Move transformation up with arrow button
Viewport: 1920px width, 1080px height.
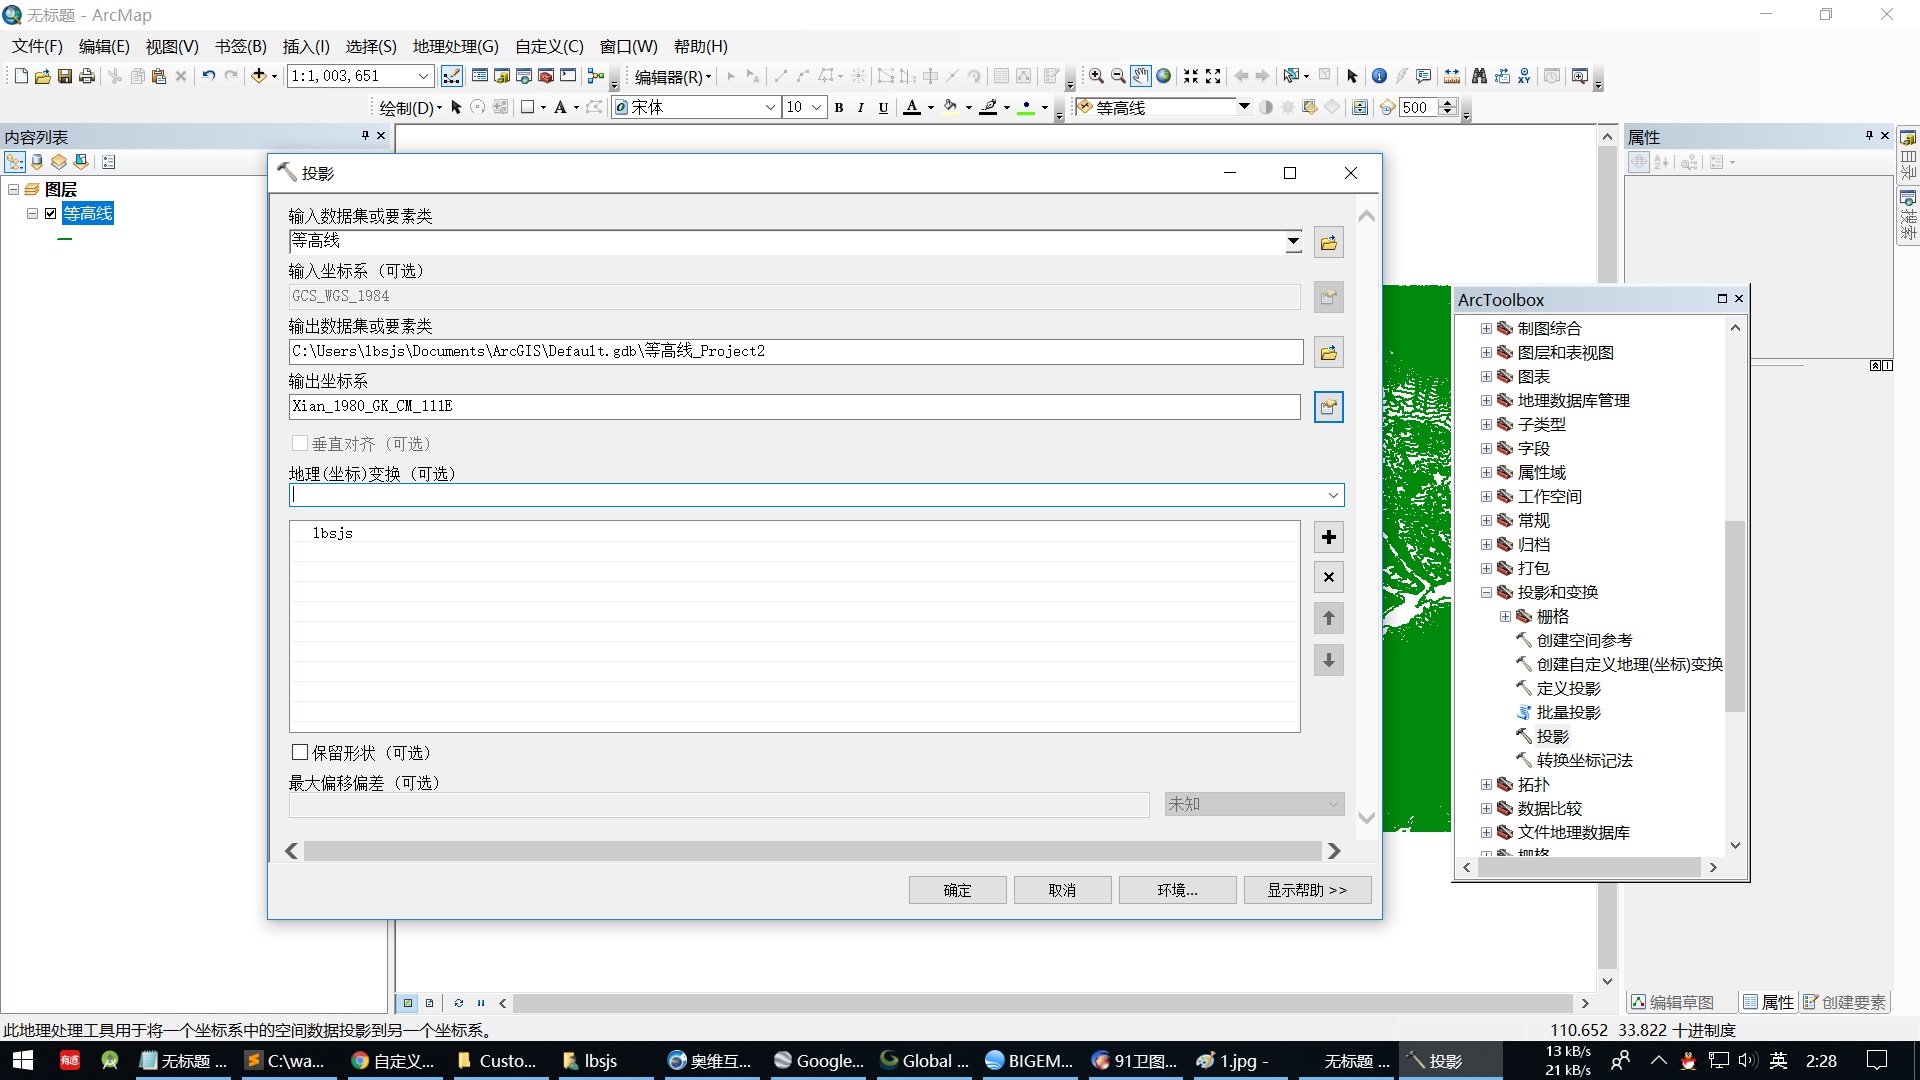click(x=1328, y=618)
